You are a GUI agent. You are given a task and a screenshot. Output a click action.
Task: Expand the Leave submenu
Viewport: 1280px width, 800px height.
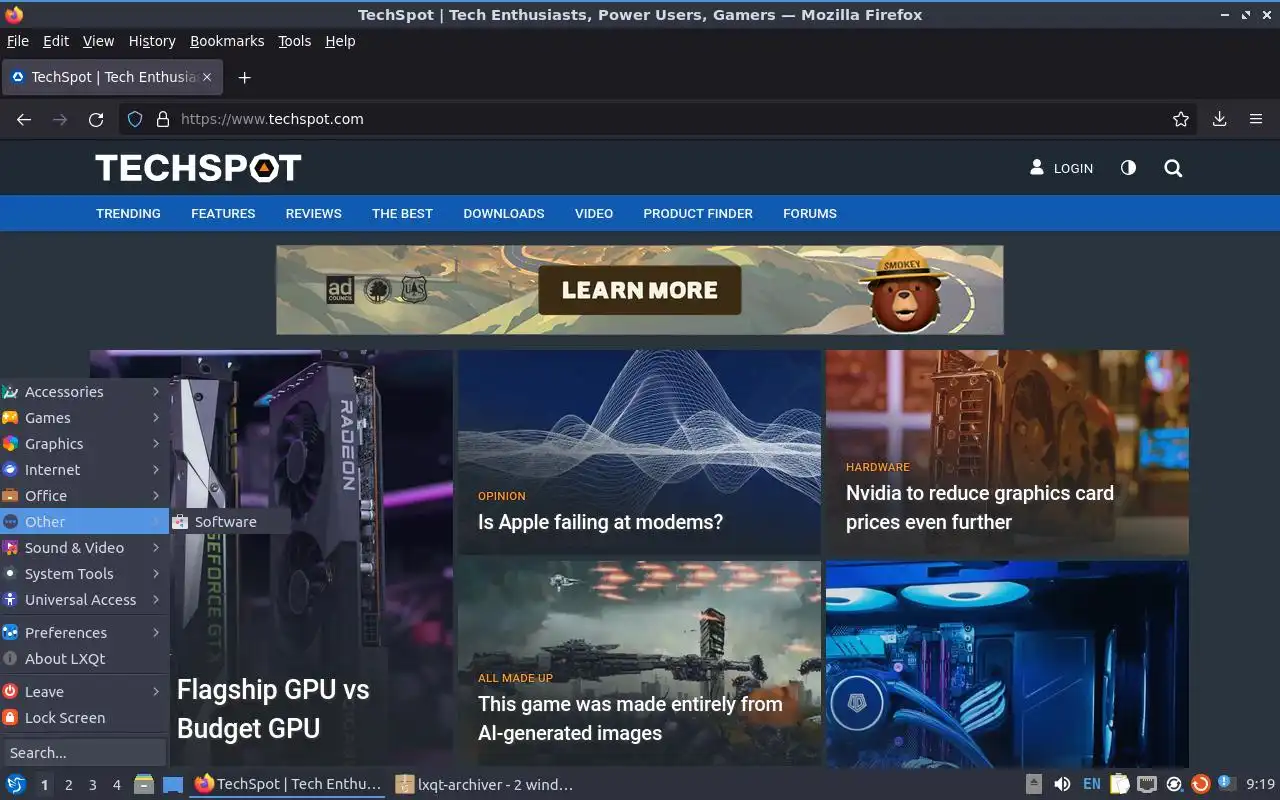pyautogui.click(x=84, y=692)
